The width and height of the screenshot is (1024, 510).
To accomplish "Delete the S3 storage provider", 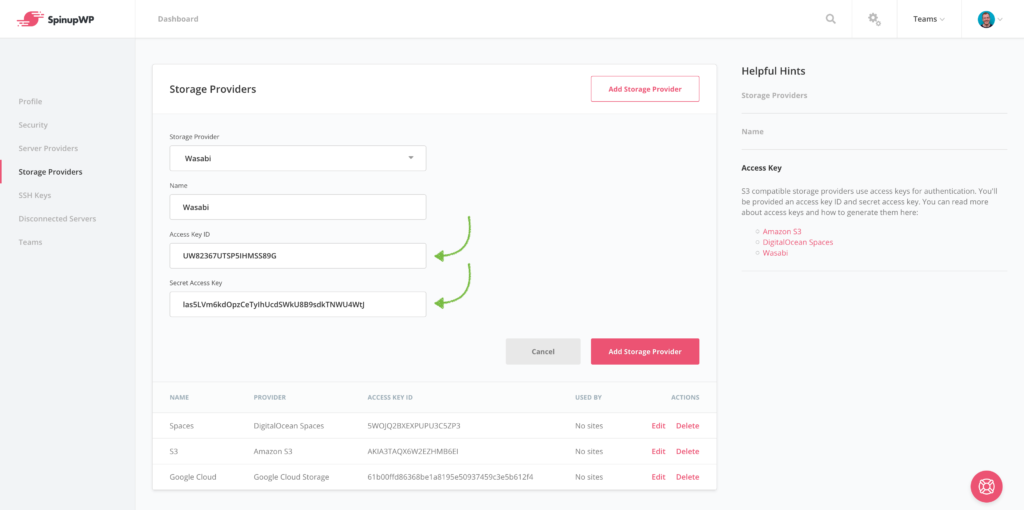I will coord(687,451).
